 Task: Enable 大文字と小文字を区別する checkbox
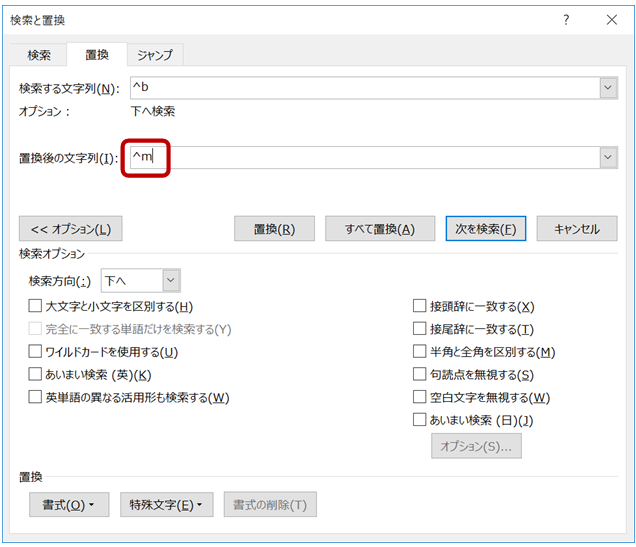click(36, 307)
